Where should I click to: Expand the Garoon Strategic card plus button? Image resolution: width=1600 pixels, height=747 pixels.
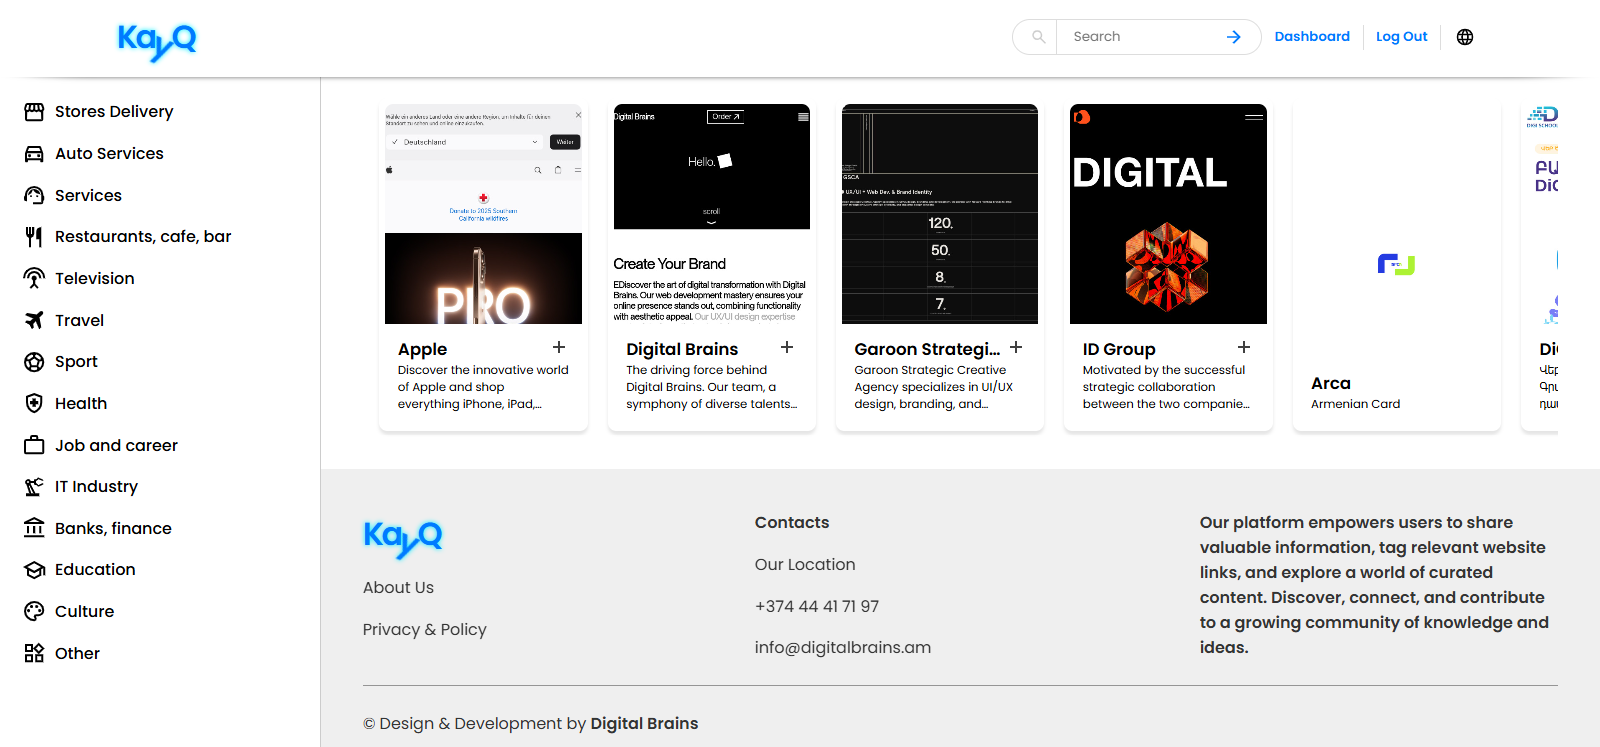(1016, 347)
